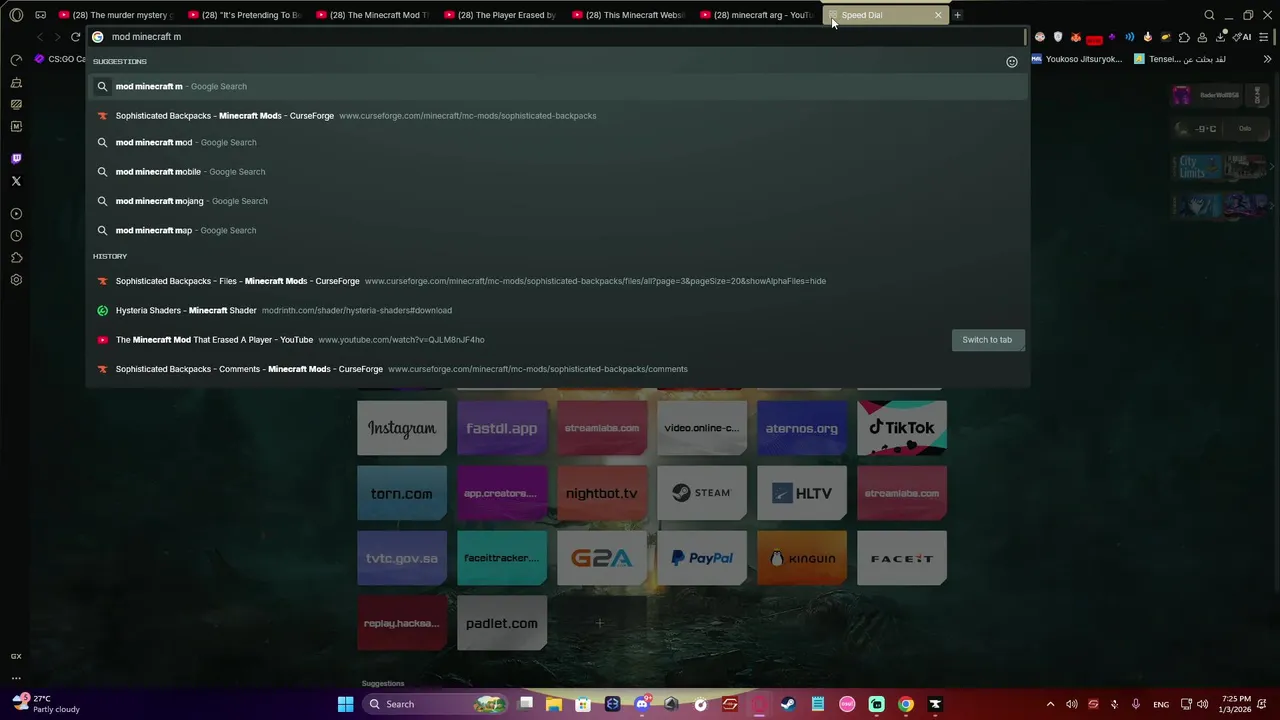Open Hysteria Shaders history entry

point(557,310)
